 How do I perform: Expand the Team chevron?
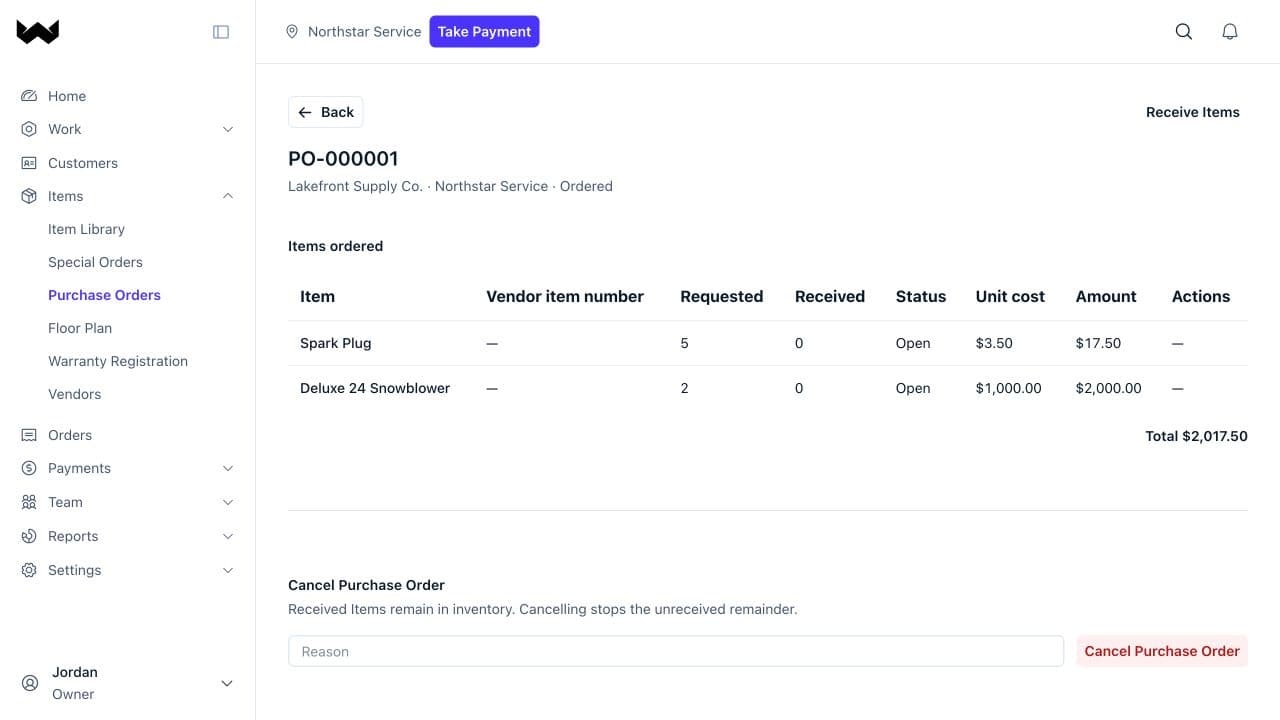click(x=227, y=502)
